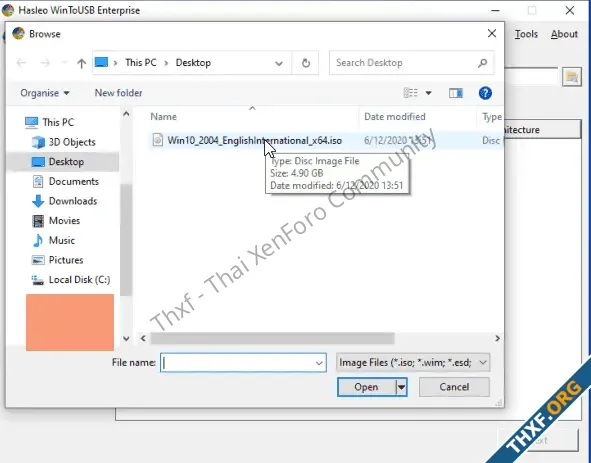Open the Organise dropdown menu
Screen dimensions: 591x463
coord(45,93)
